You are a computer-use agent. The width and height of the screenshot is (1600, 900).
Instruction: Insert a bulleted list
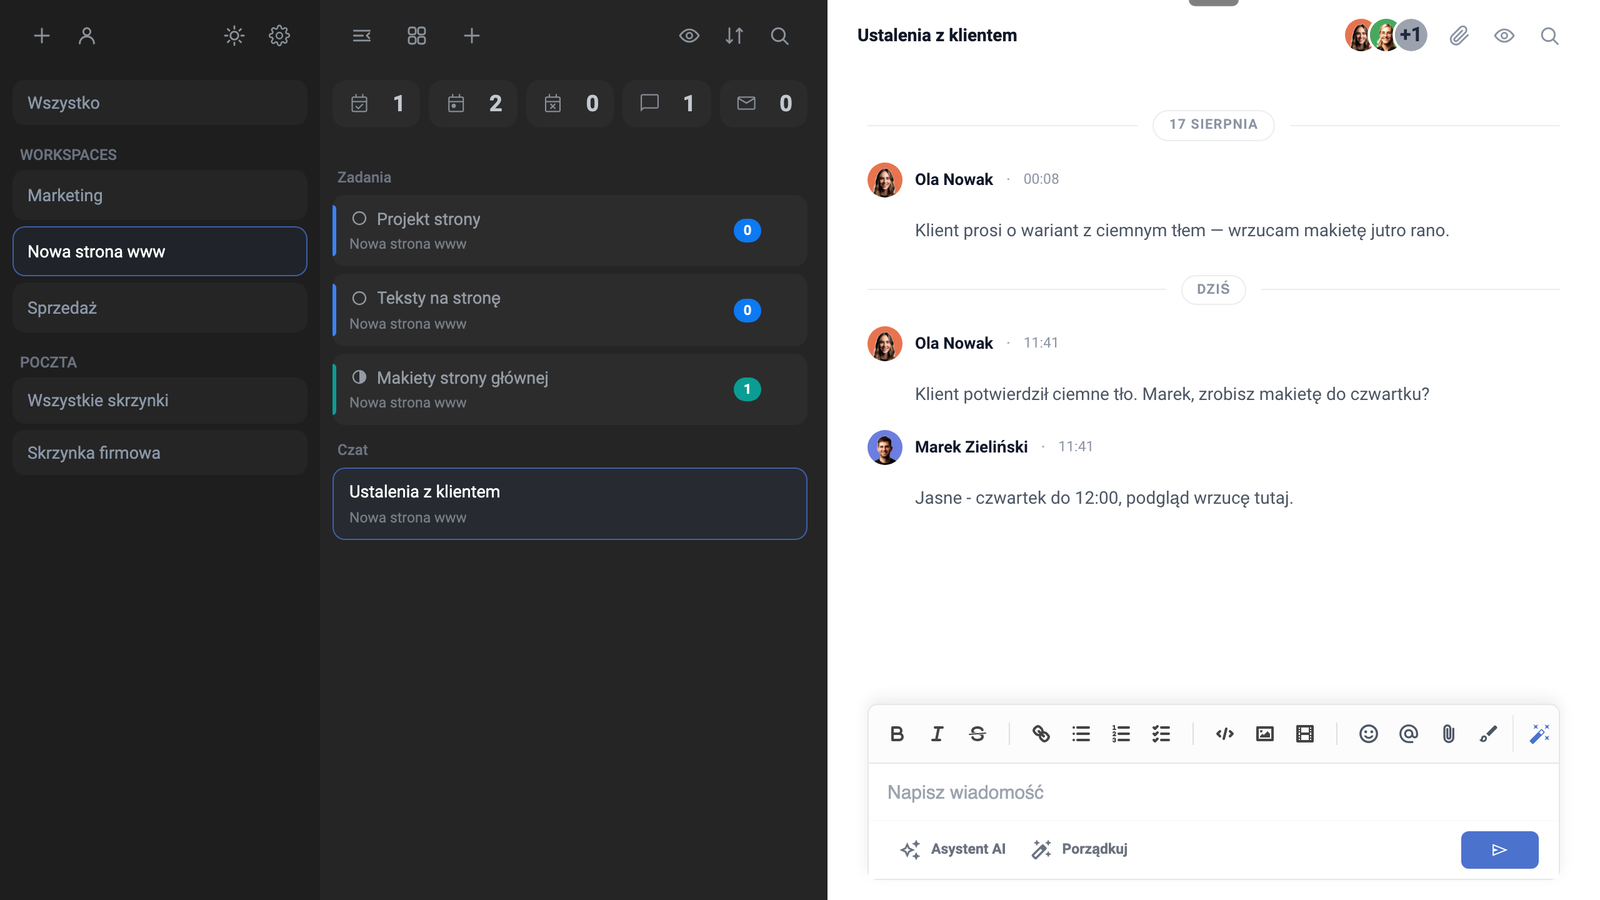(x=1081, y=734)
